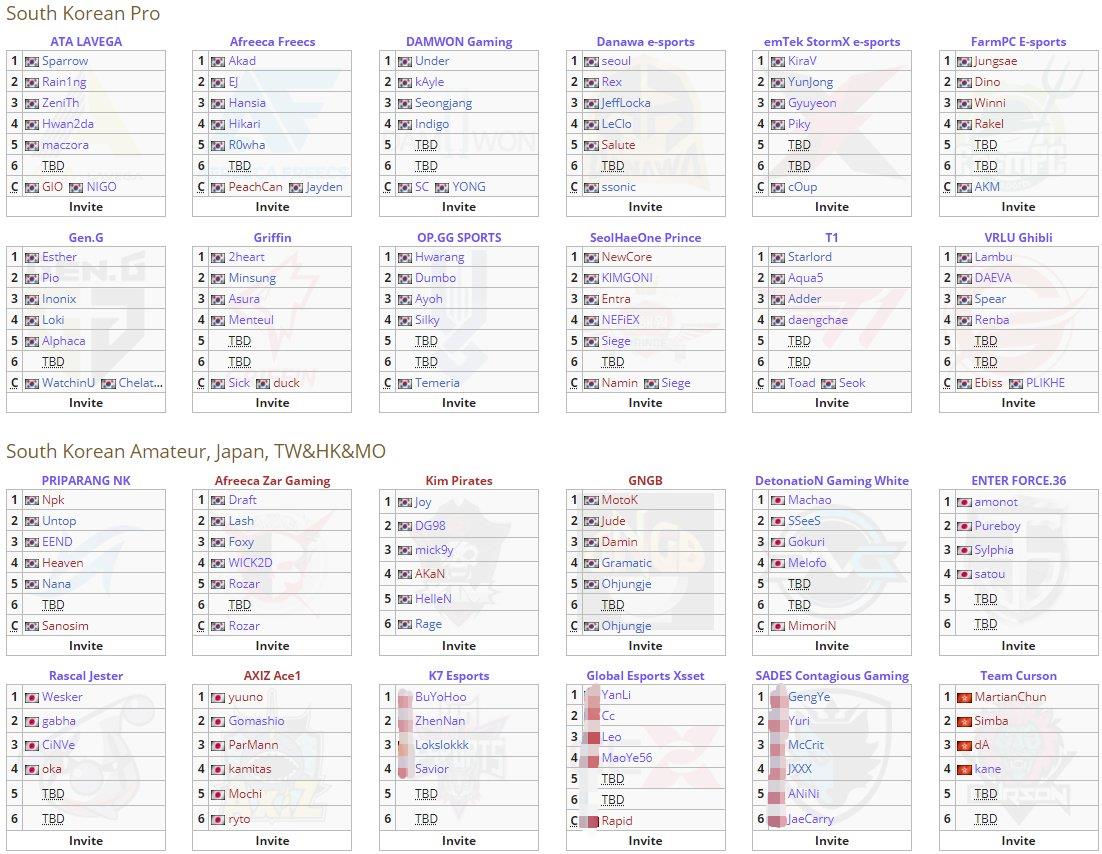Click the flag next to Starlord
Image resolution: width=1102 pixels, height=854 pixels.
[x=777, y=257]
